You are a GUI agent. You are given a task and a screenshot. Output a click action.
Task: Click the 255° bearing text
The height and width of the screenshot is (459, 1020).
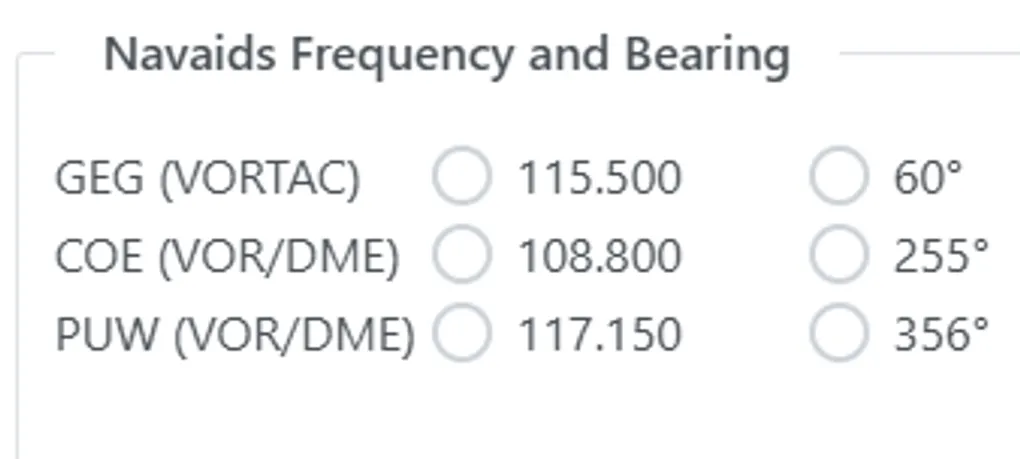[x=941, y=258]
